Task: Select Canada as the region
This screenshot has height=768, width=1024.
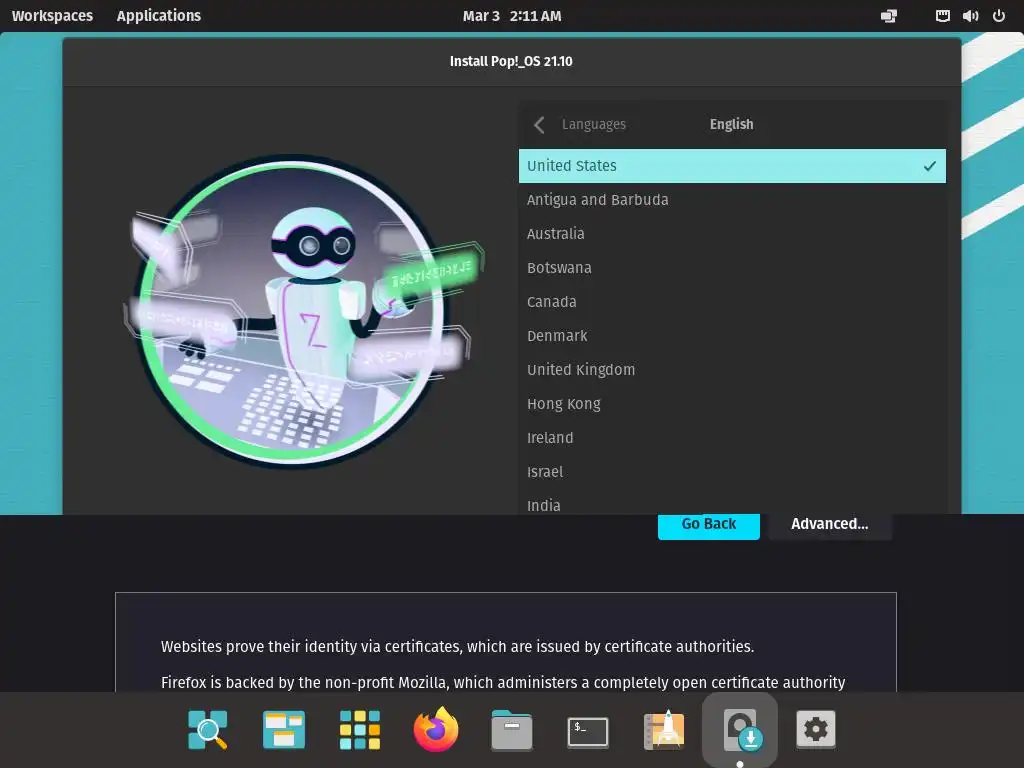Action: [732, 302]
